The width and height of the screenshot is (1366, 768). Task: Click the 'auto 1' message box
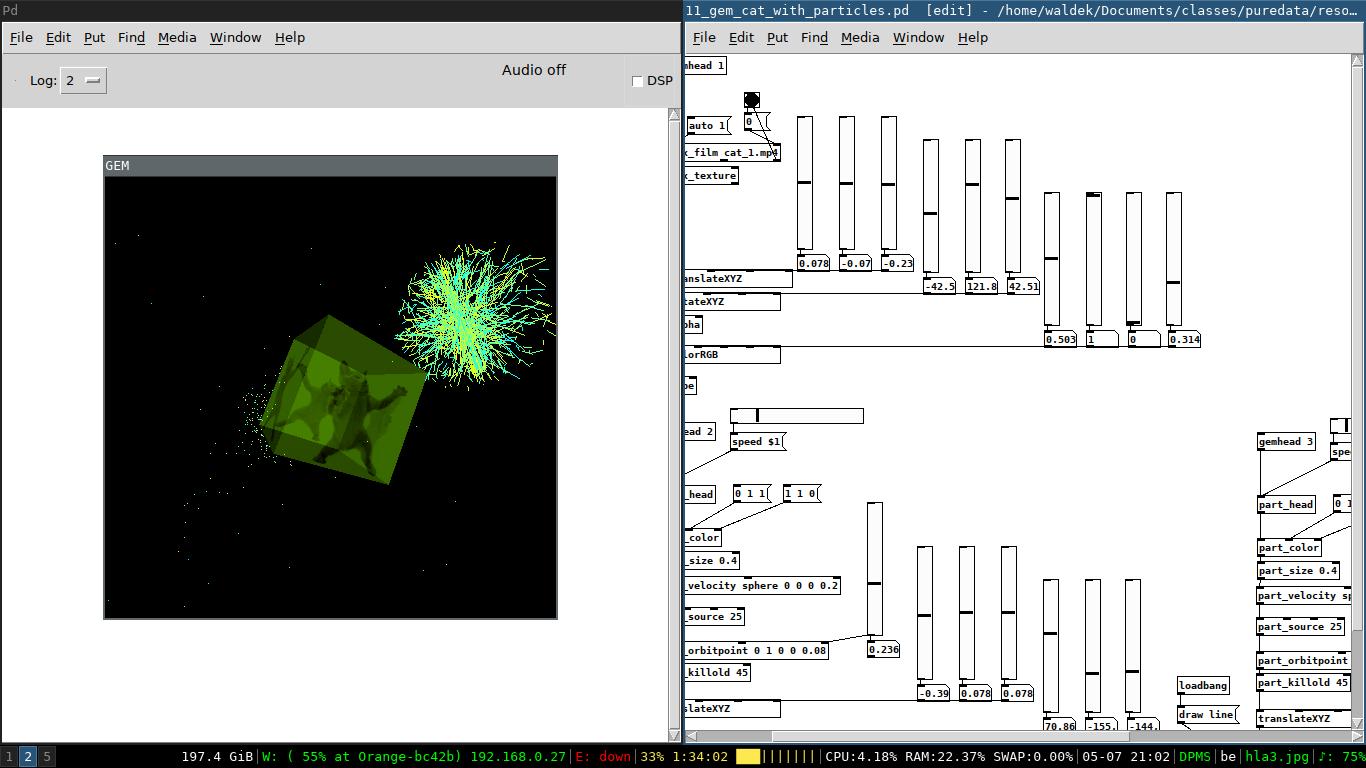(x=708, y=125)
